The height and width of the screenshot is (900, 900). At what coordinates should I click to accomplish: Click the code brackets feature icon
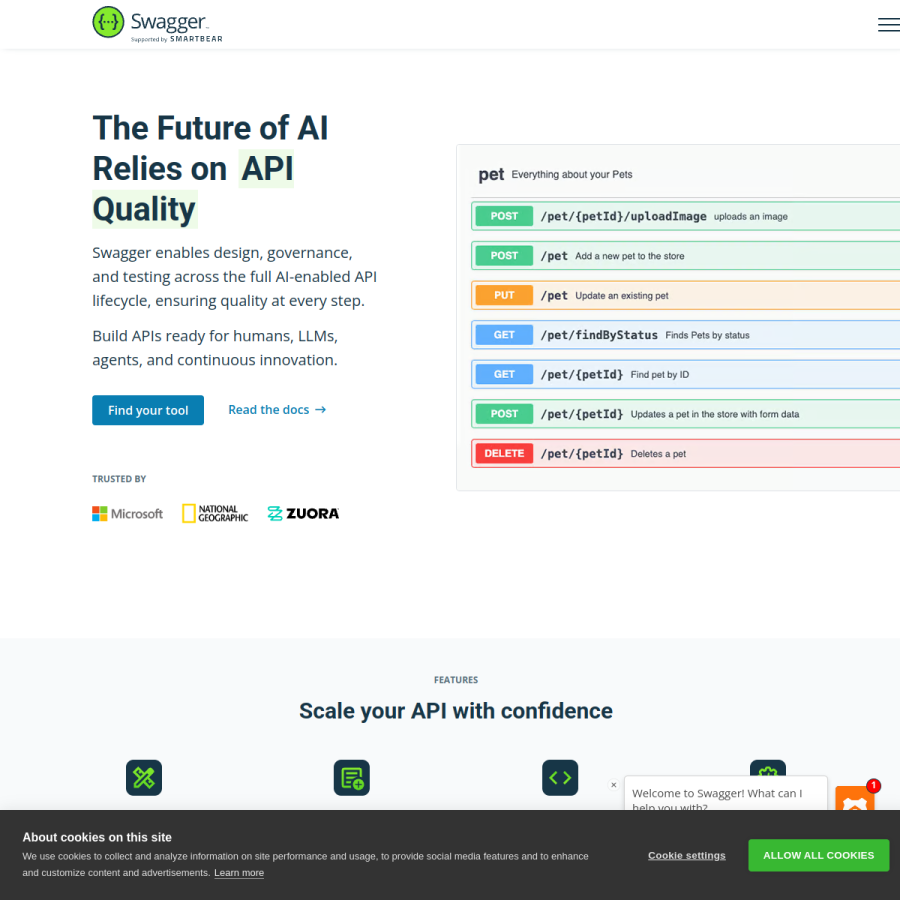(560, 778)
